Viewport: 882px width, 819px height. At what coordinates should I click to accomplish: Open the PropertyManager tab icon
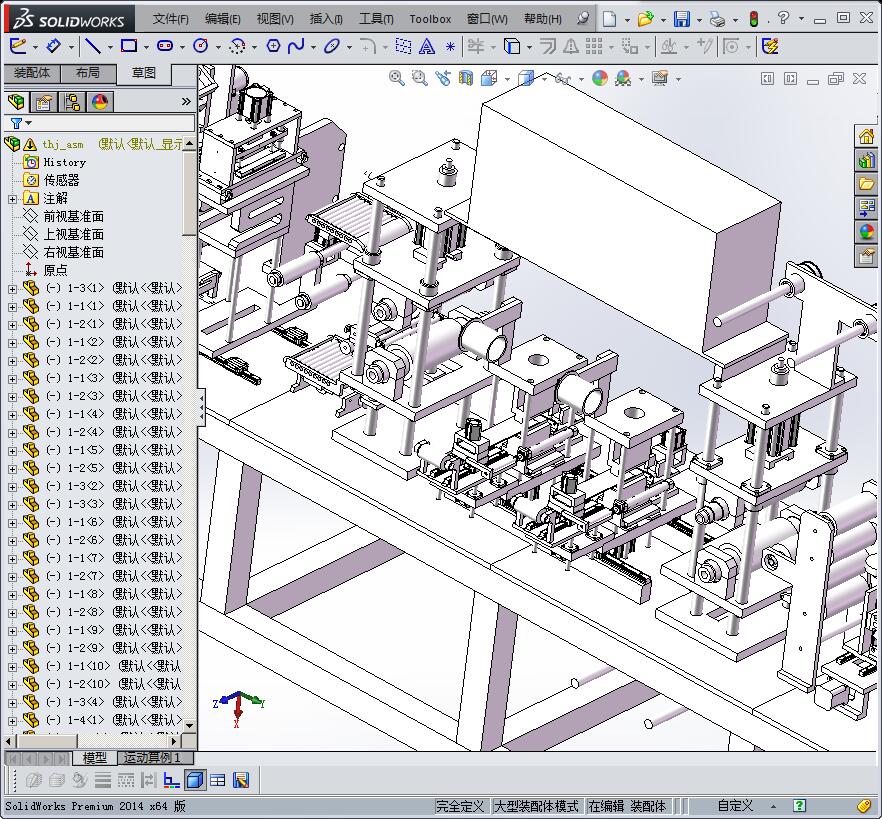[44, 102]
